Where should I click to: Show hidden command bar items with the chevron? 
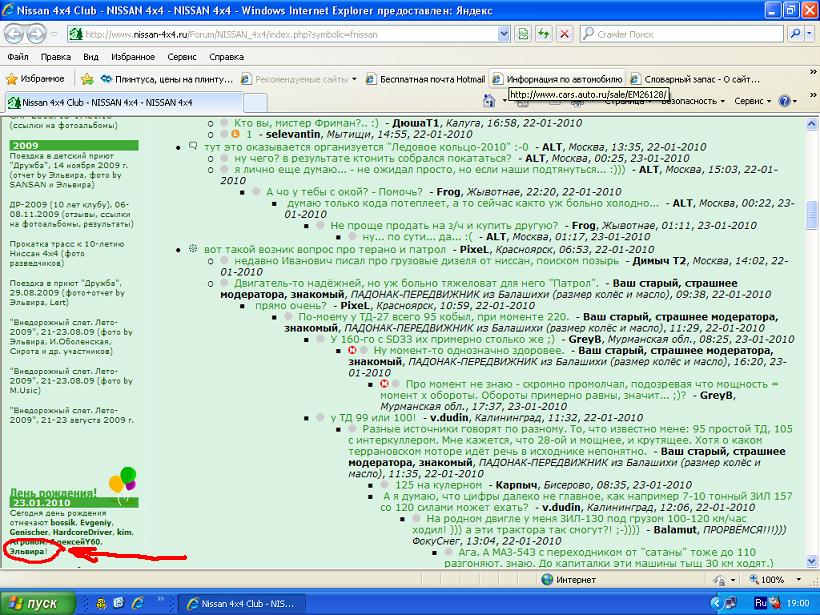coord(813,95)
